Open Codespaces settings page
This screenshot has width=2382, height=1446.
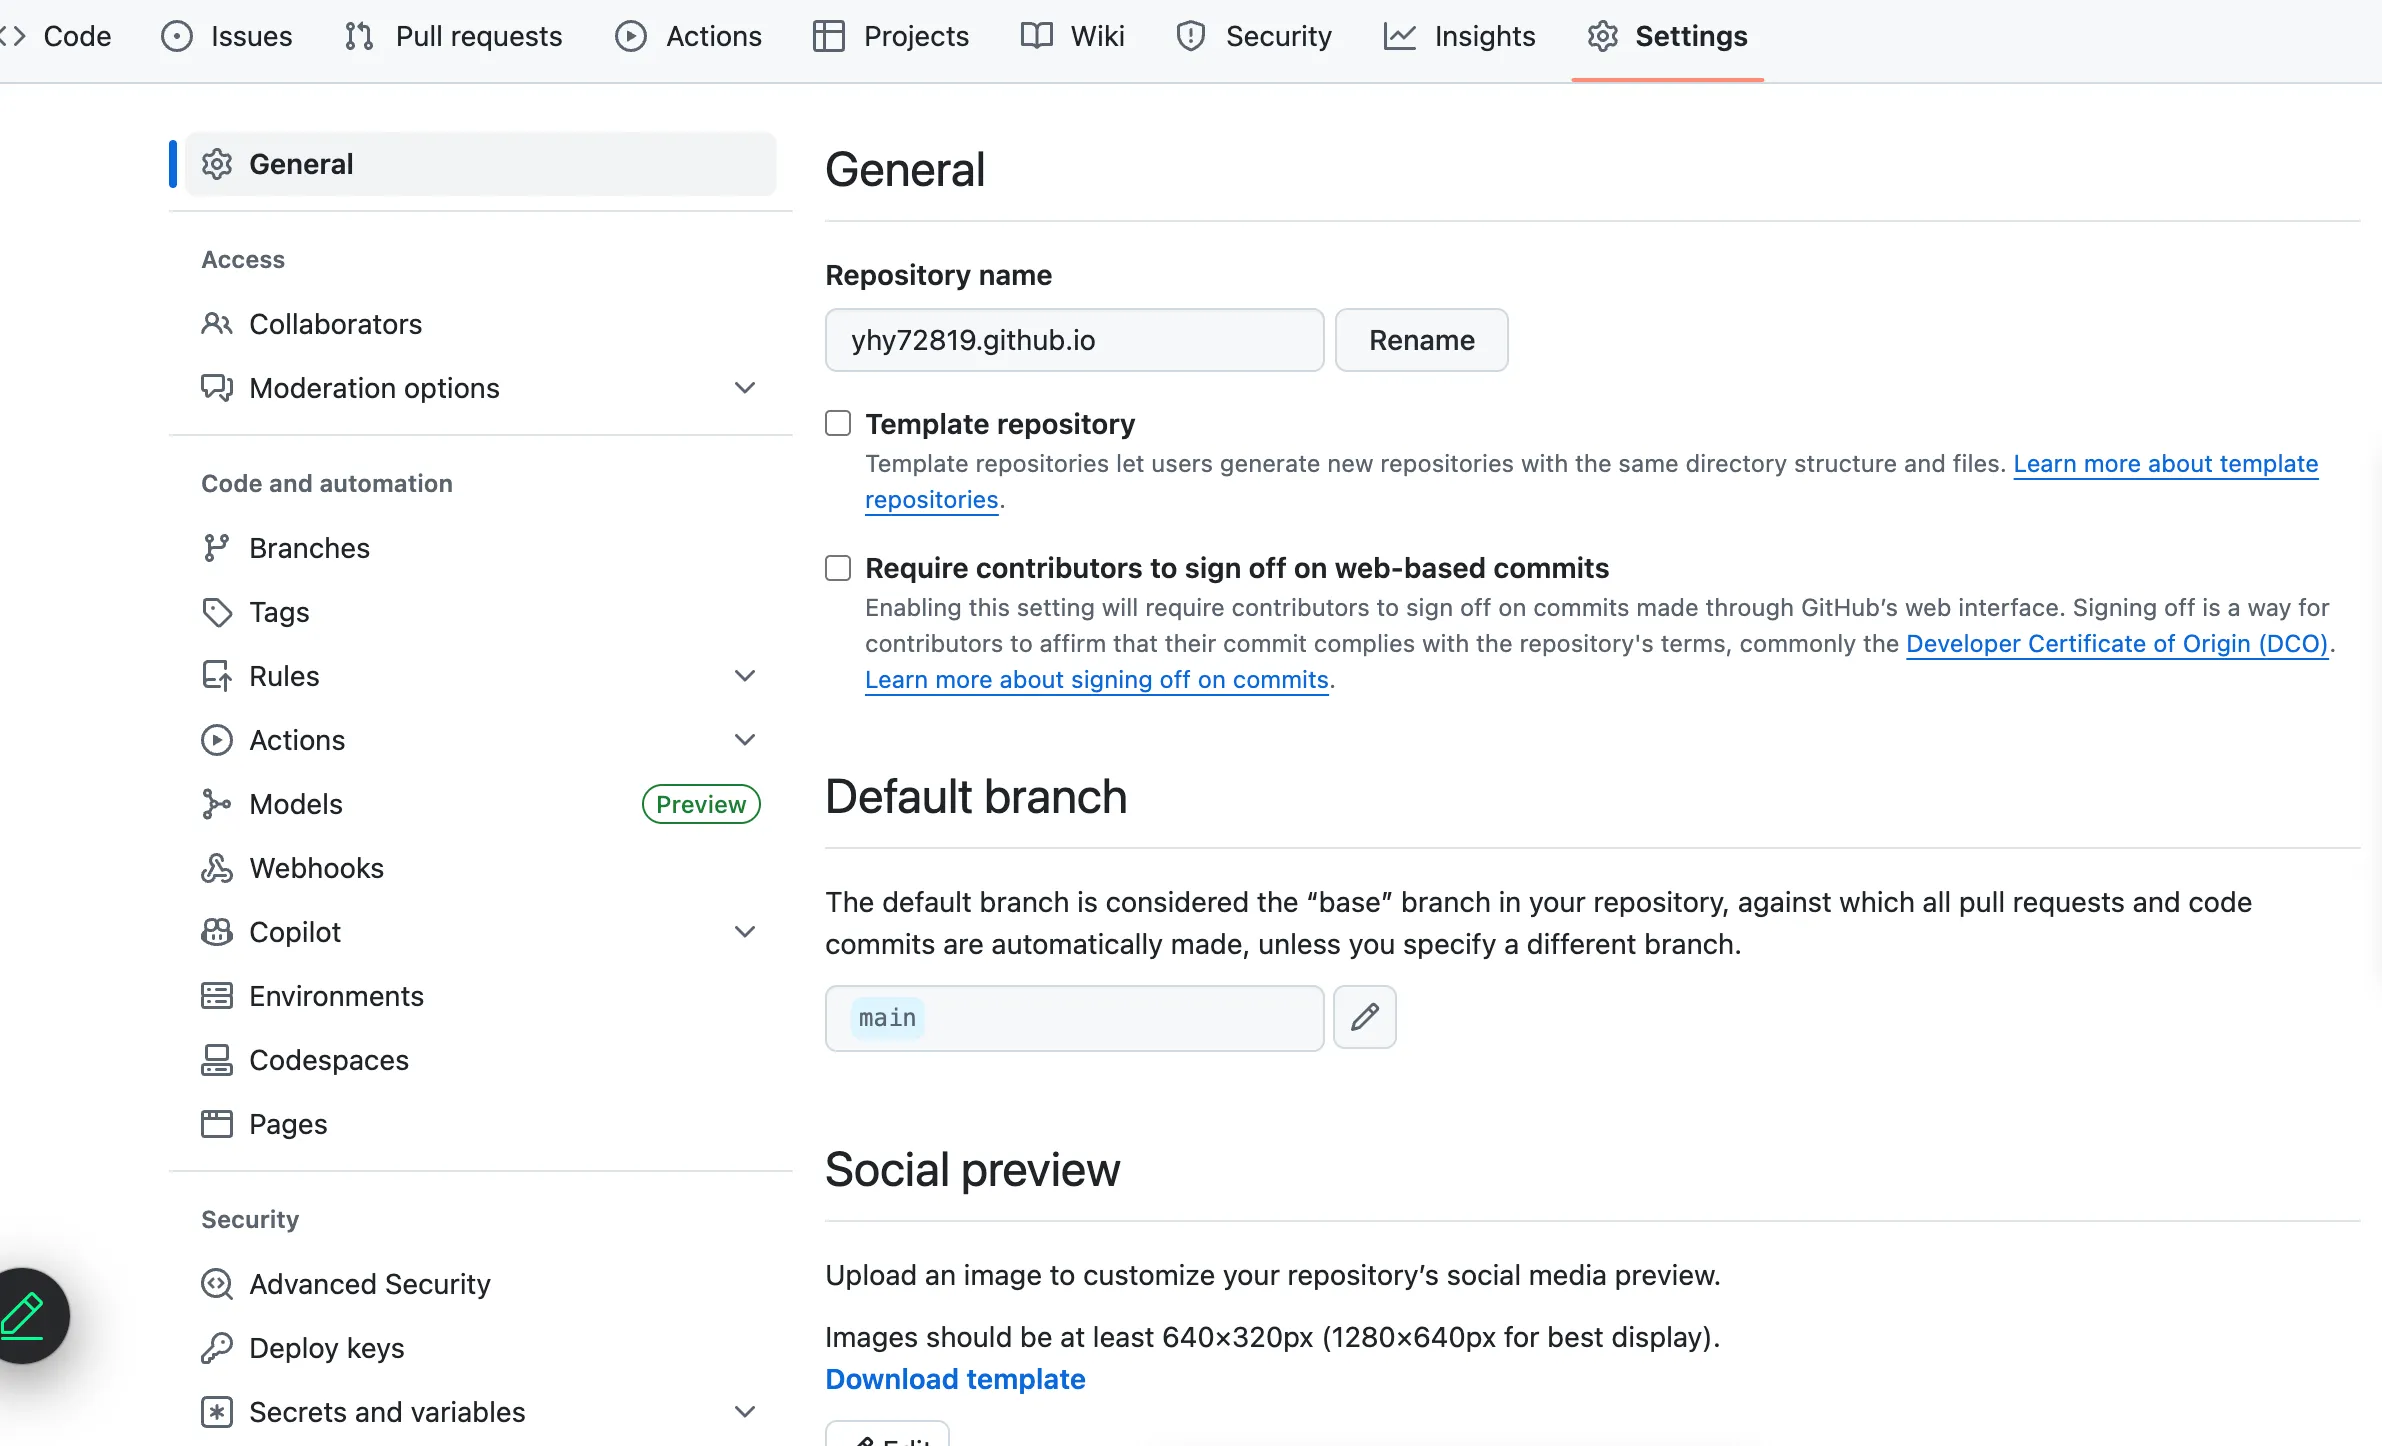click(481, 1060)
